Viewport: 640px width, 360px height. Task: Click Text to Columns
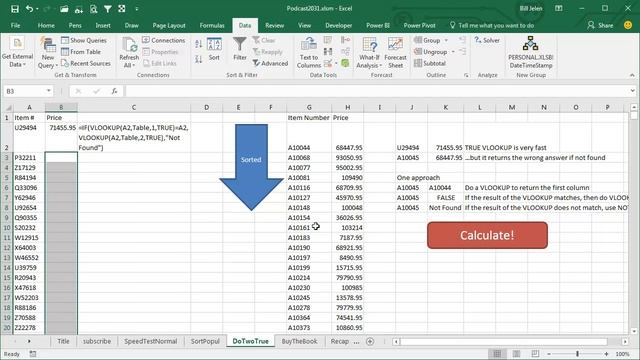309,53
